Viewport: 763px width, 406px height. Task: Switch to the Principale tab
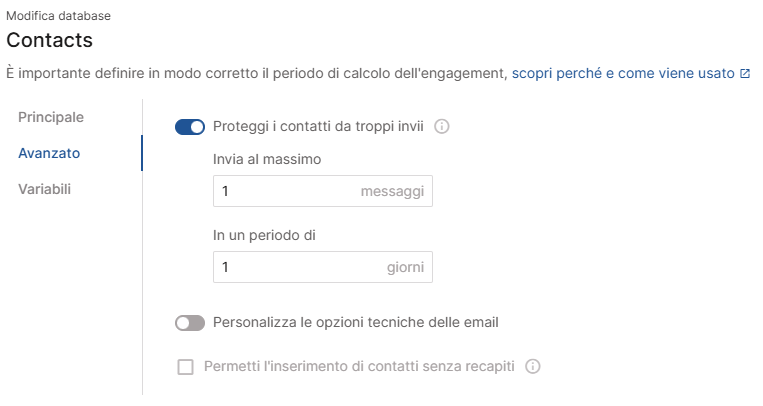(x=51, y=116)
